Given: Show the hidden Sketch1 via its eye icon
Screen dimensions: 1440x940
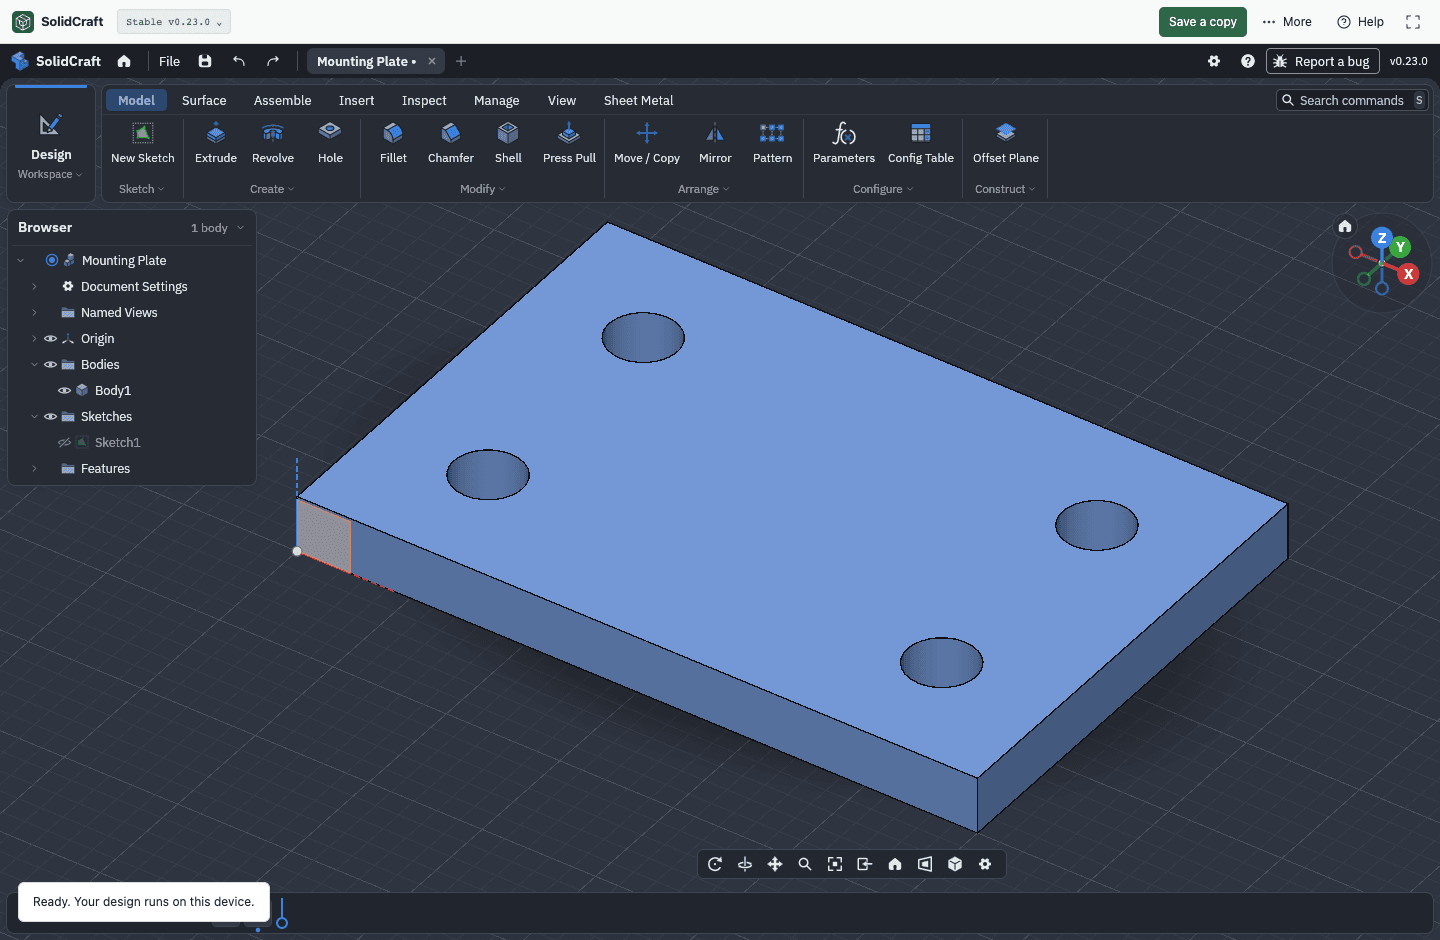Looking at the screenshot, I should click(64, 443).
